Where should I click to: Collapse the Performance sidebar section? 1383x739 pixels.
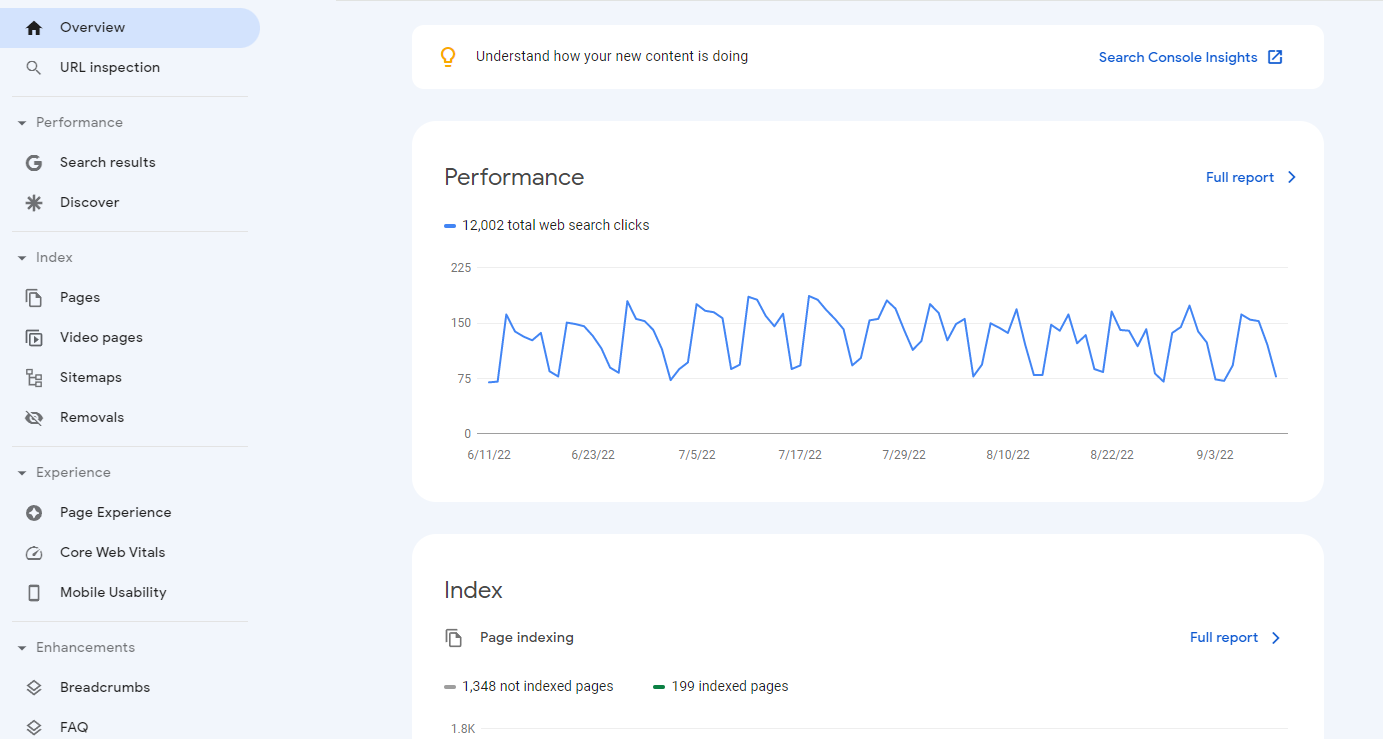pyautogui.click(x=22, y=123)
